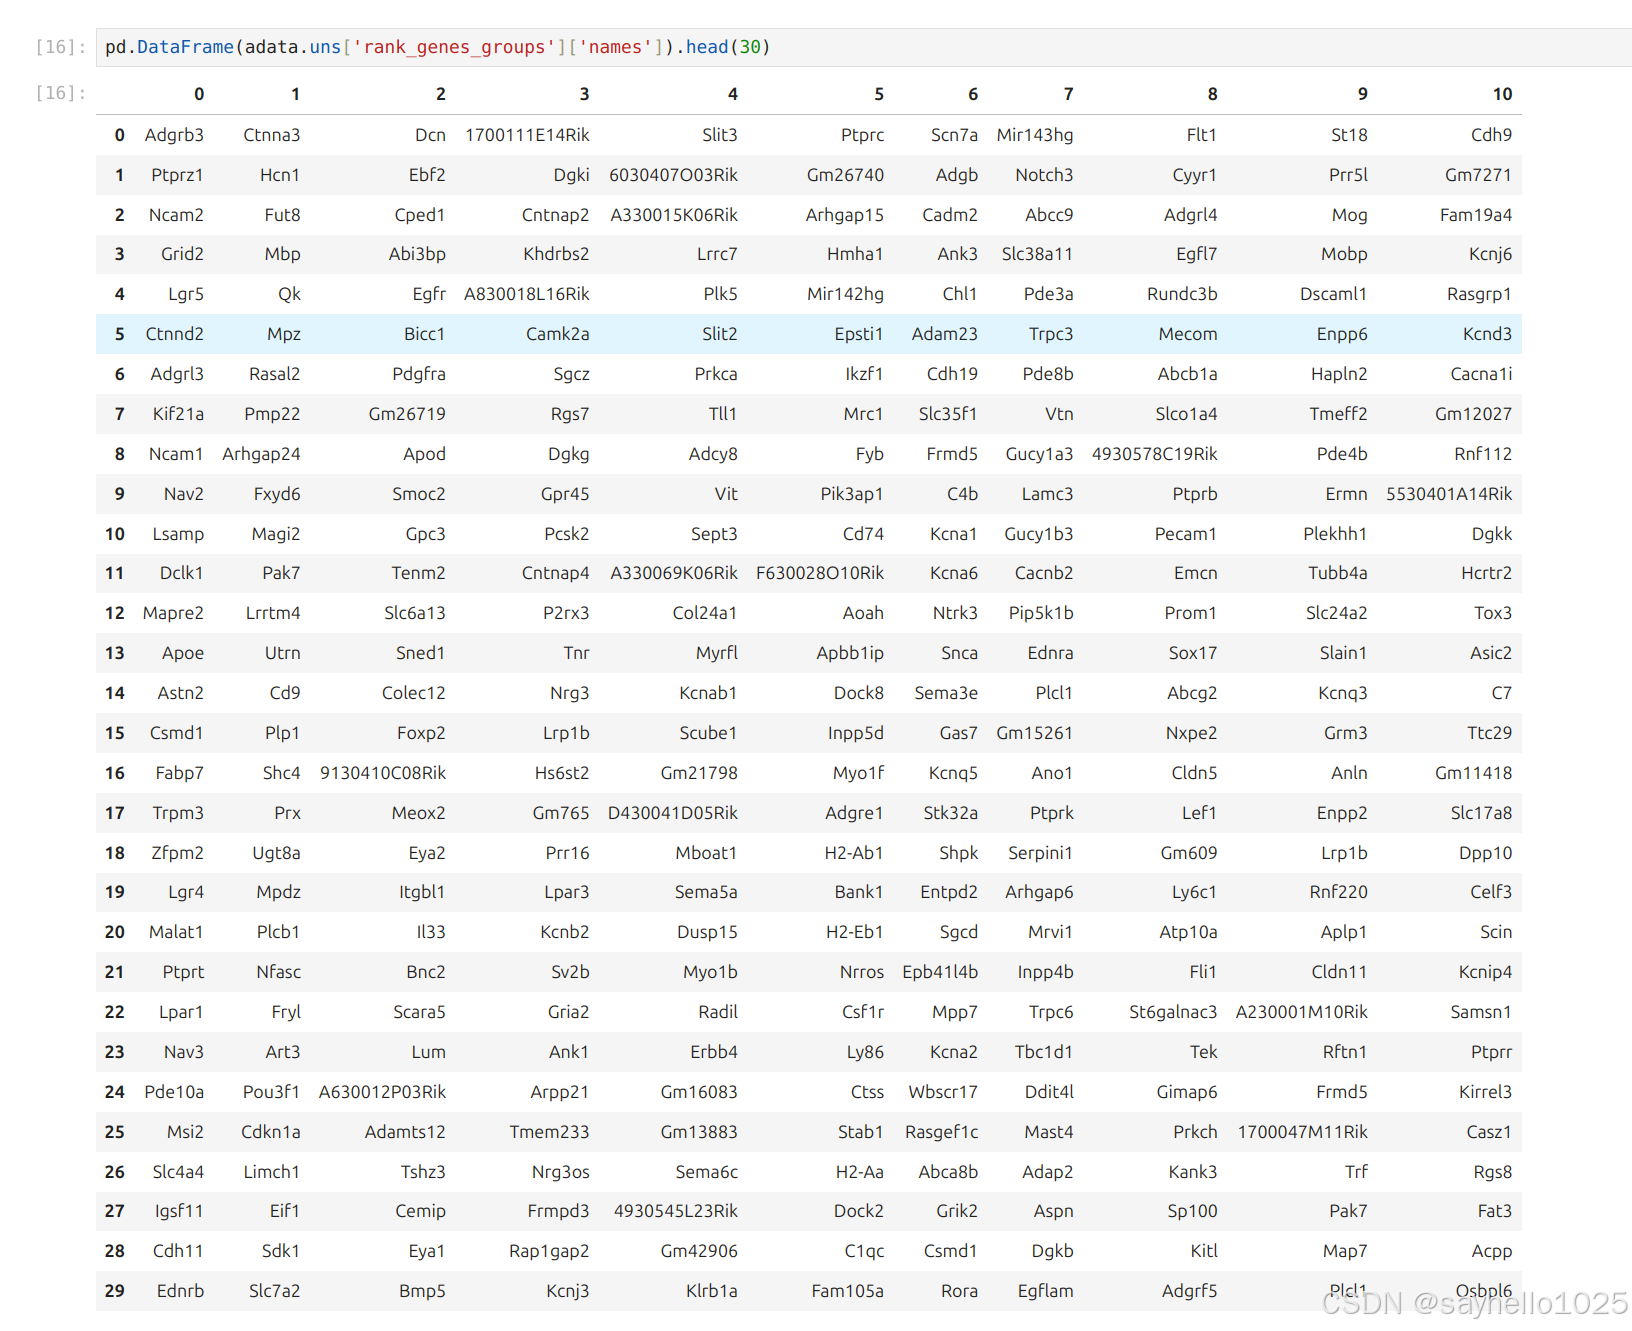The height and width of the screenshot is (1331, 1632).
Task: Click the cell '1700047M11Rik'
Action: [1303, 1132]
